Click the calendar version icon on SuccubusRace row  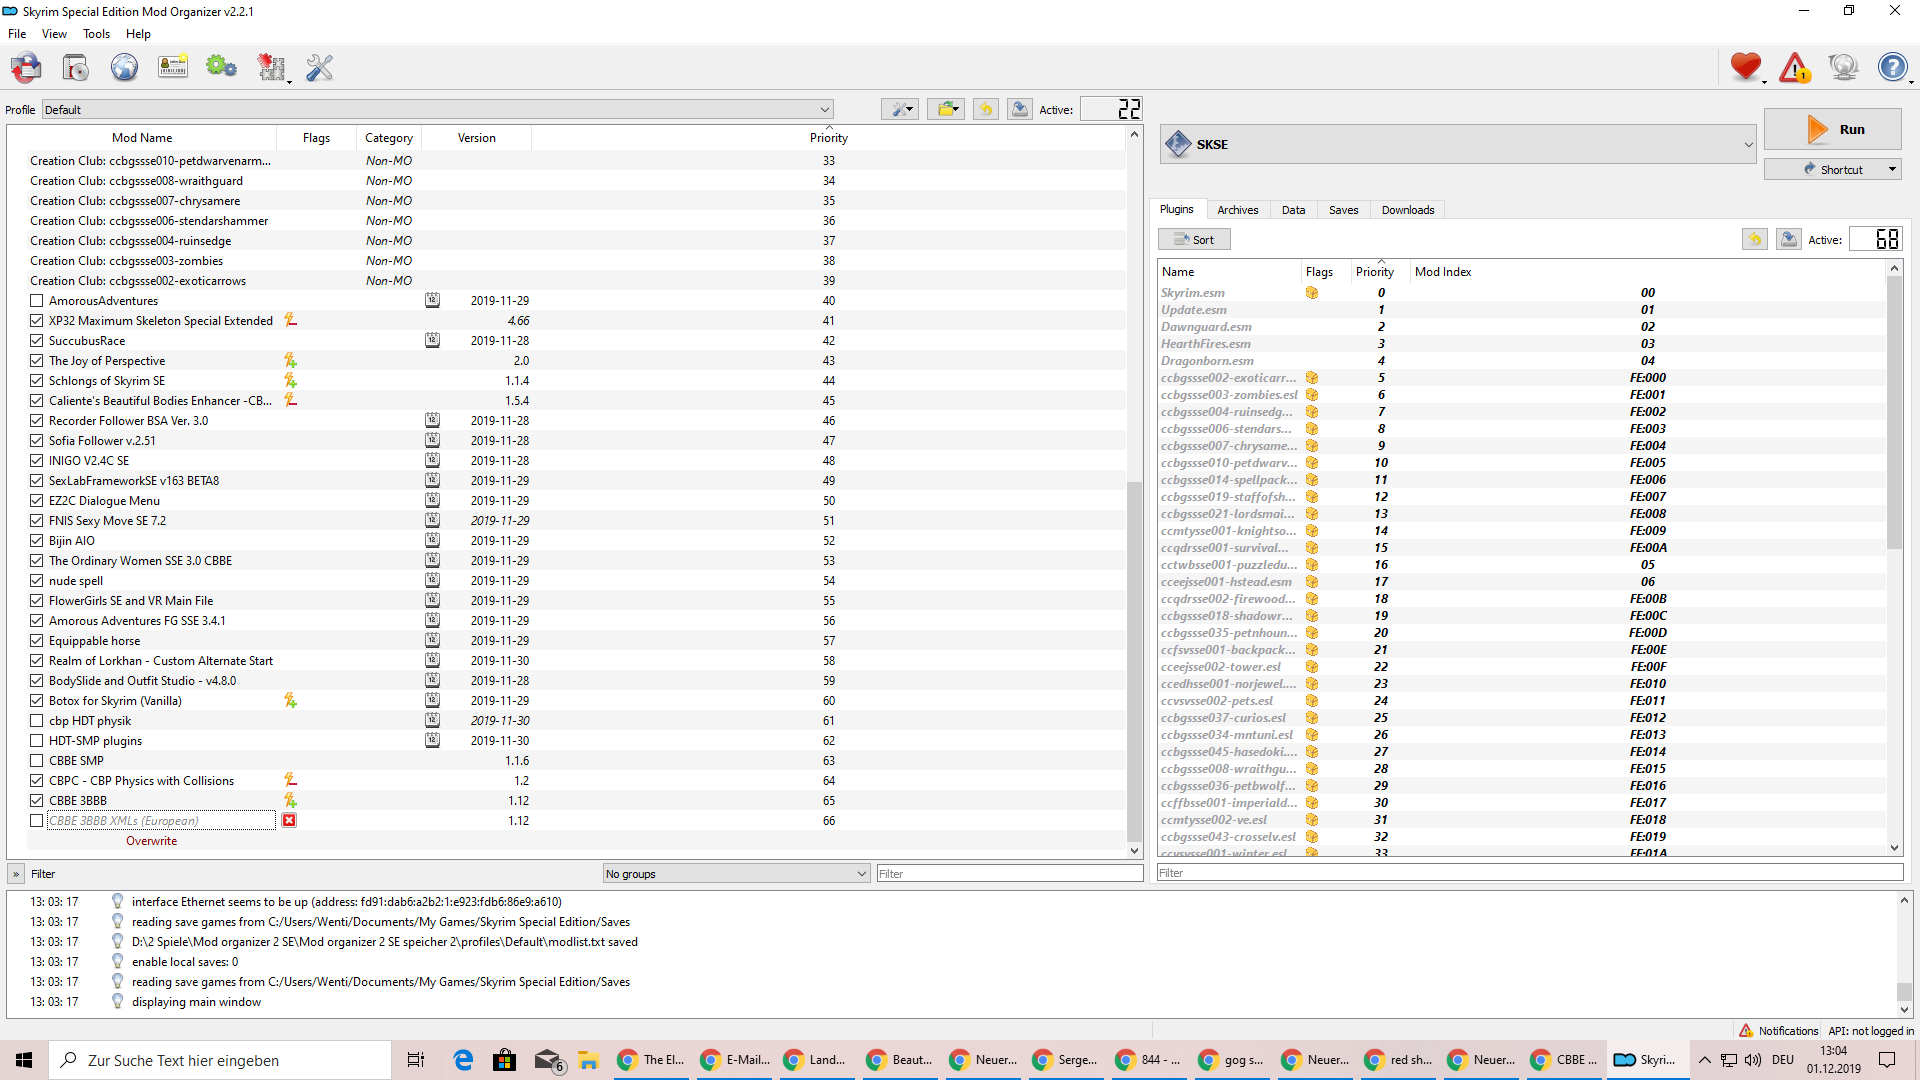click(x=432, y=340)
